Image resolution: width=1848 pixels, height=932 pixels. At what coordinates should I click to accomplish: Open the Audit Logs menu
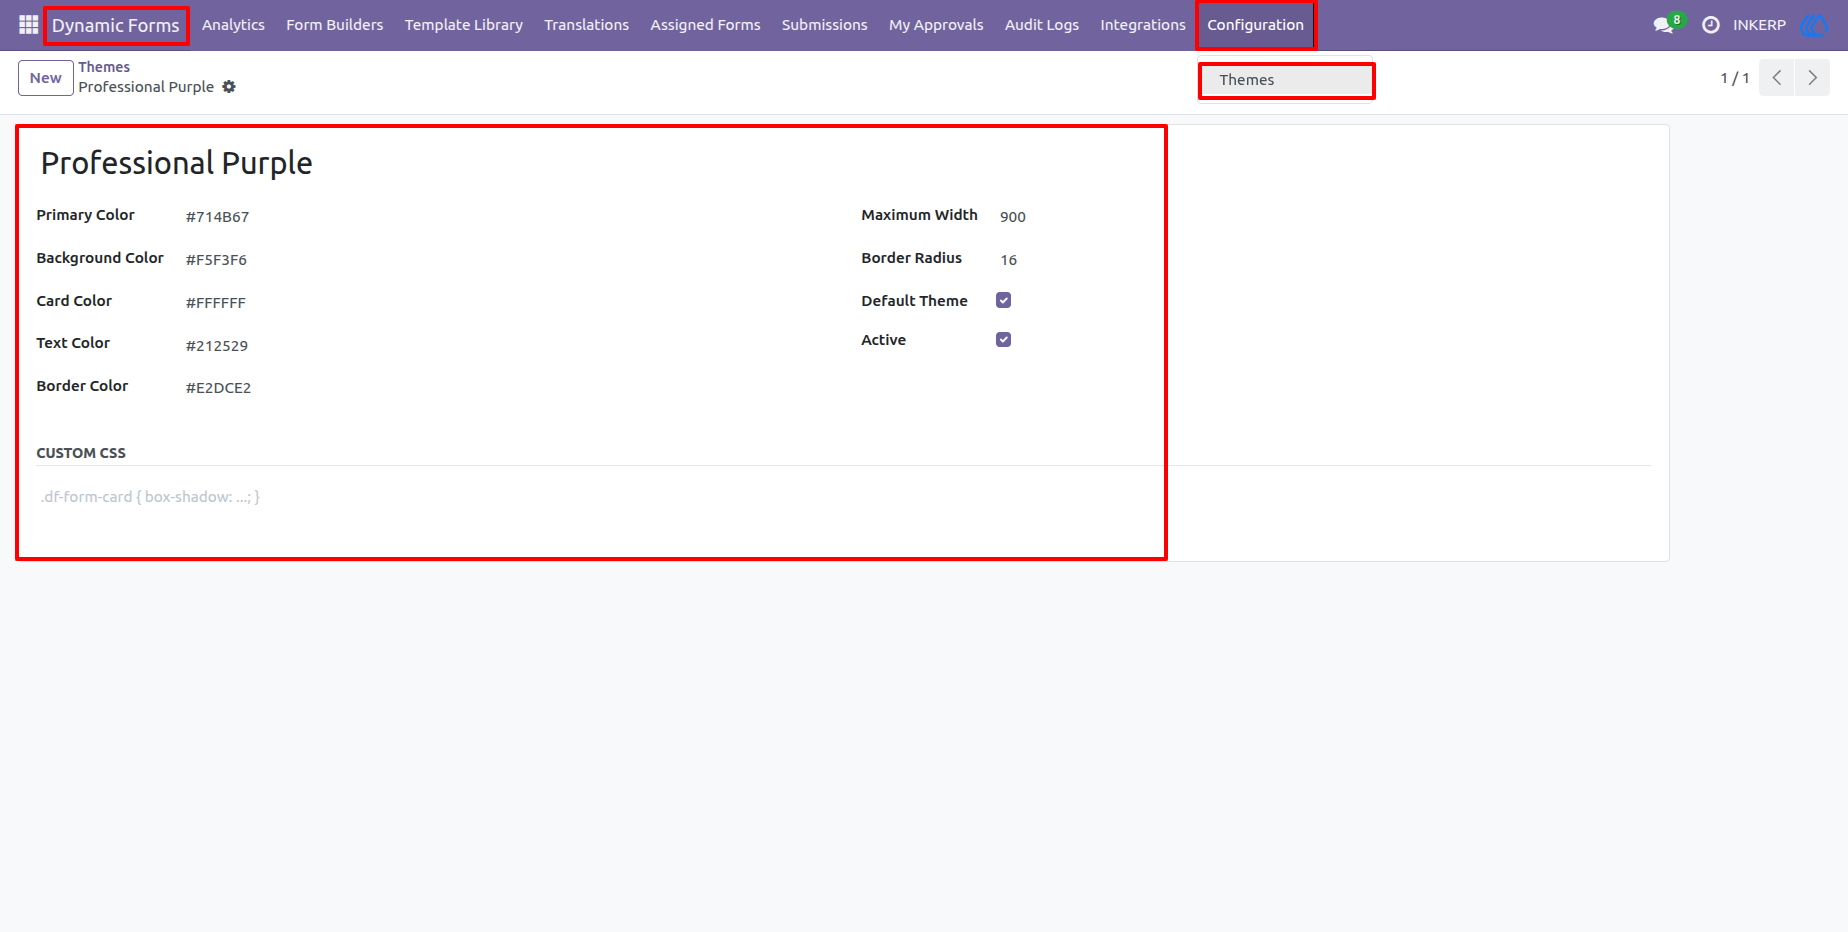point(1042,25)
